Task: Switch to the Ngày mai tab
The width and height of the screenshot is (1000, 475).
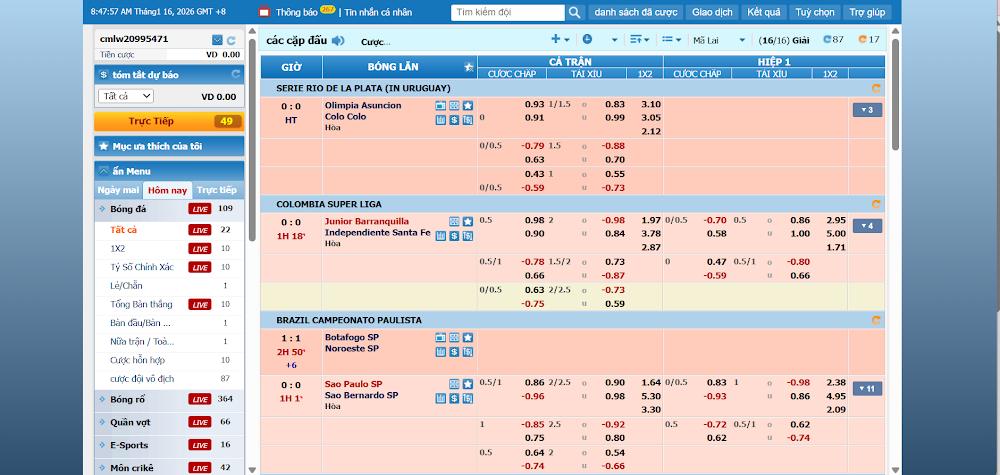Action: click(118, 190)
